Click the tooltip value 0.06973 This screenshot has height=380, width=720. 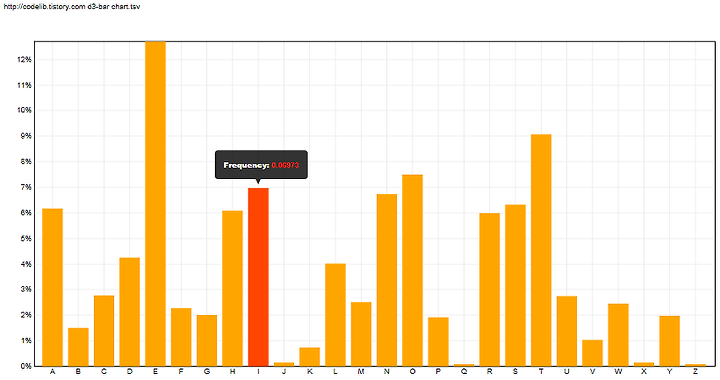[285, 165]
